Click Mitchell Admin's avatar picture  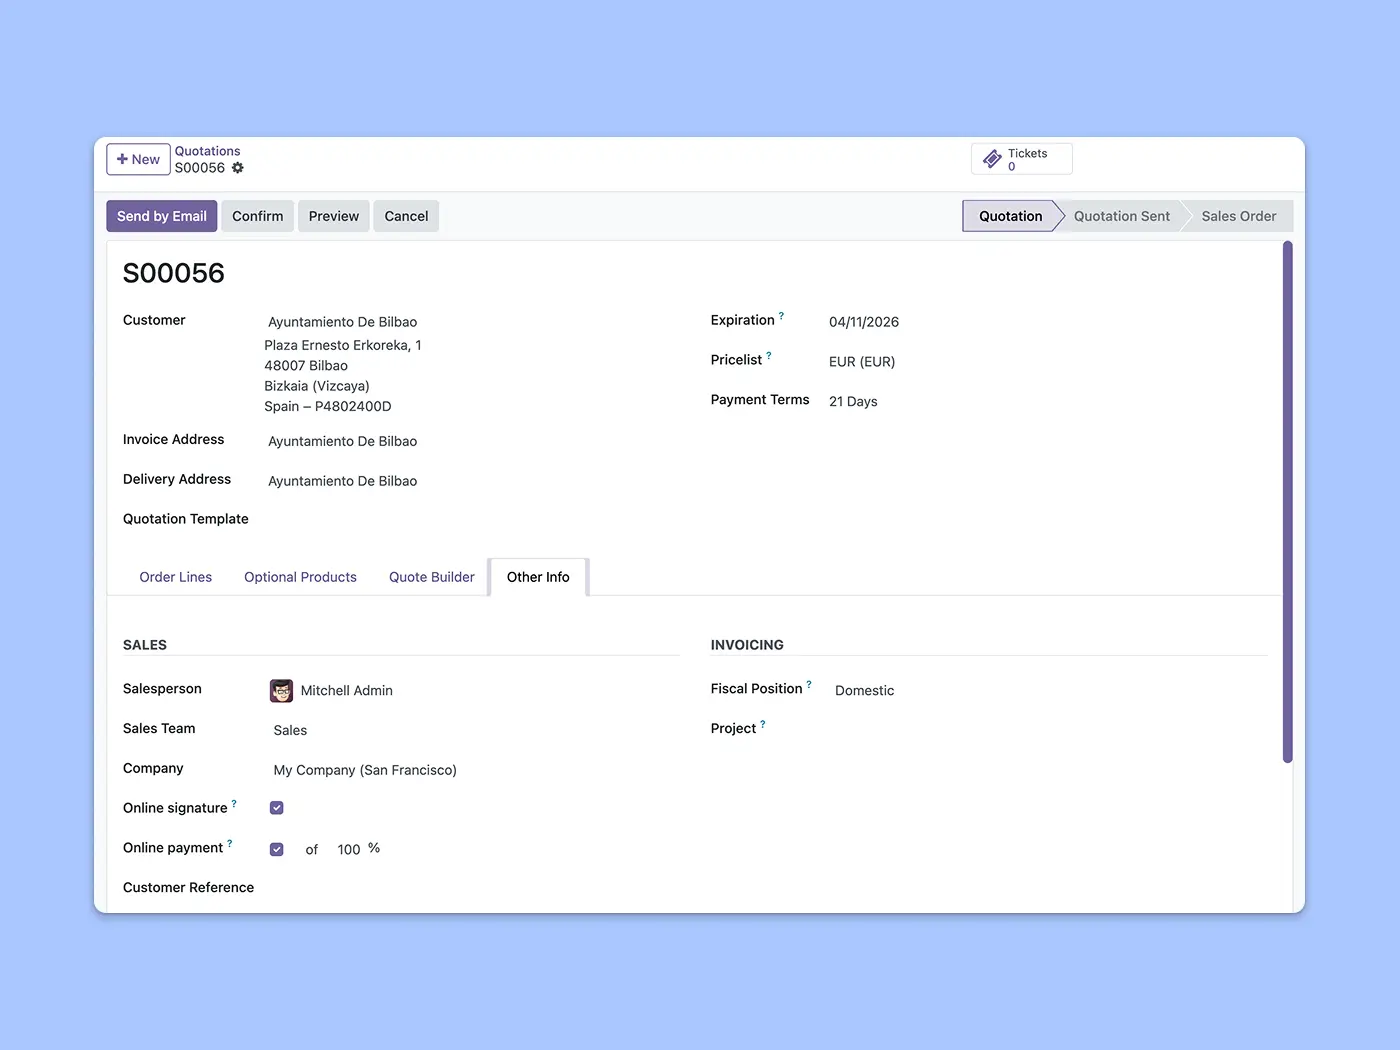click(281, 691)
